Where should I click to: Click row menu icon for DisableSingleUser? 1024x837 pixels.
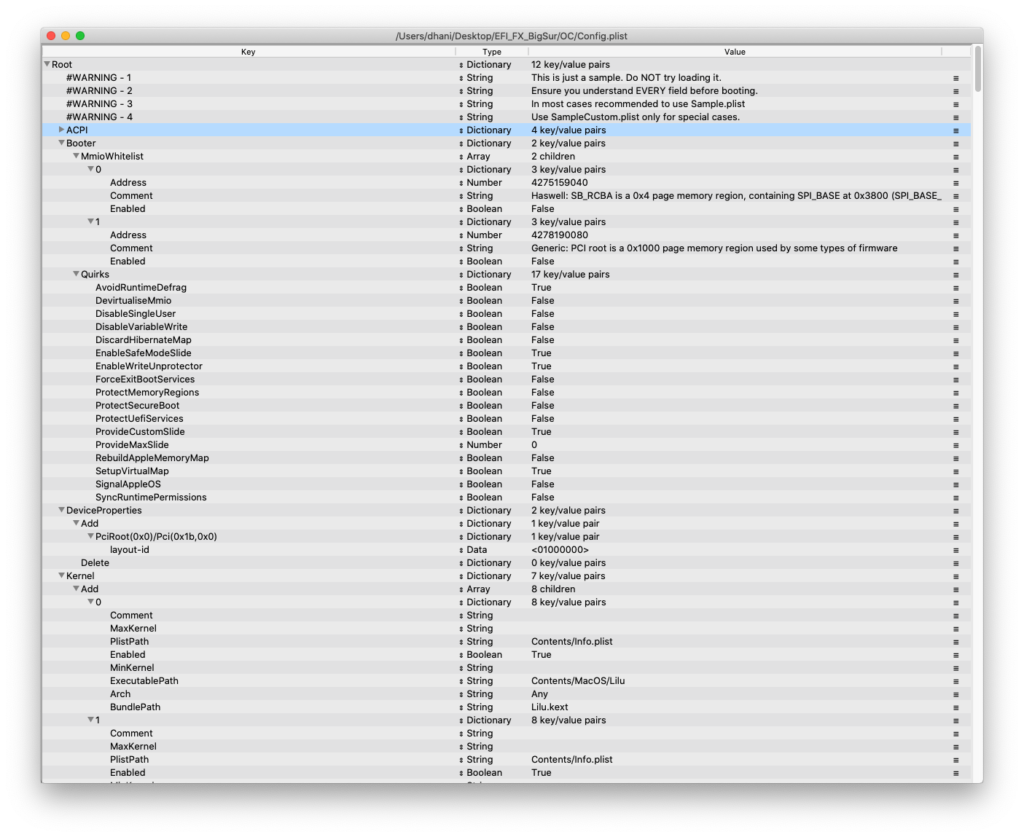(955, 314)
